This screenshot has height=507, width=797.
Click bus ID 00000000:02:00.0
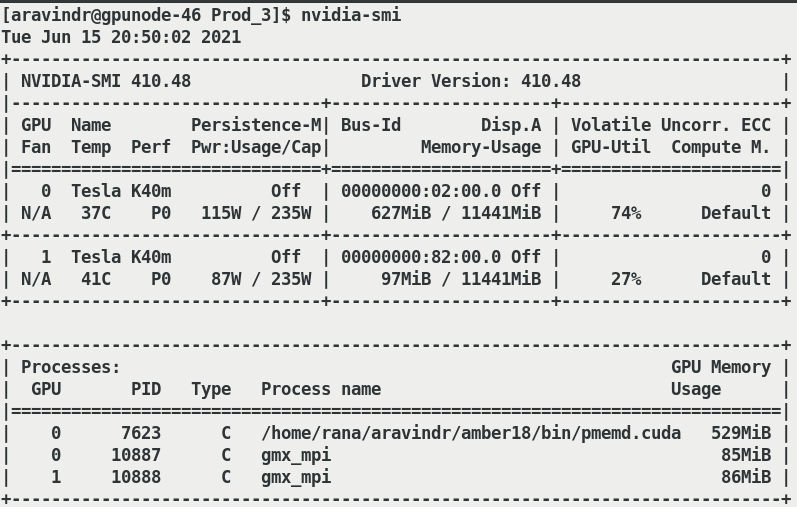click(x=420, y=191)
